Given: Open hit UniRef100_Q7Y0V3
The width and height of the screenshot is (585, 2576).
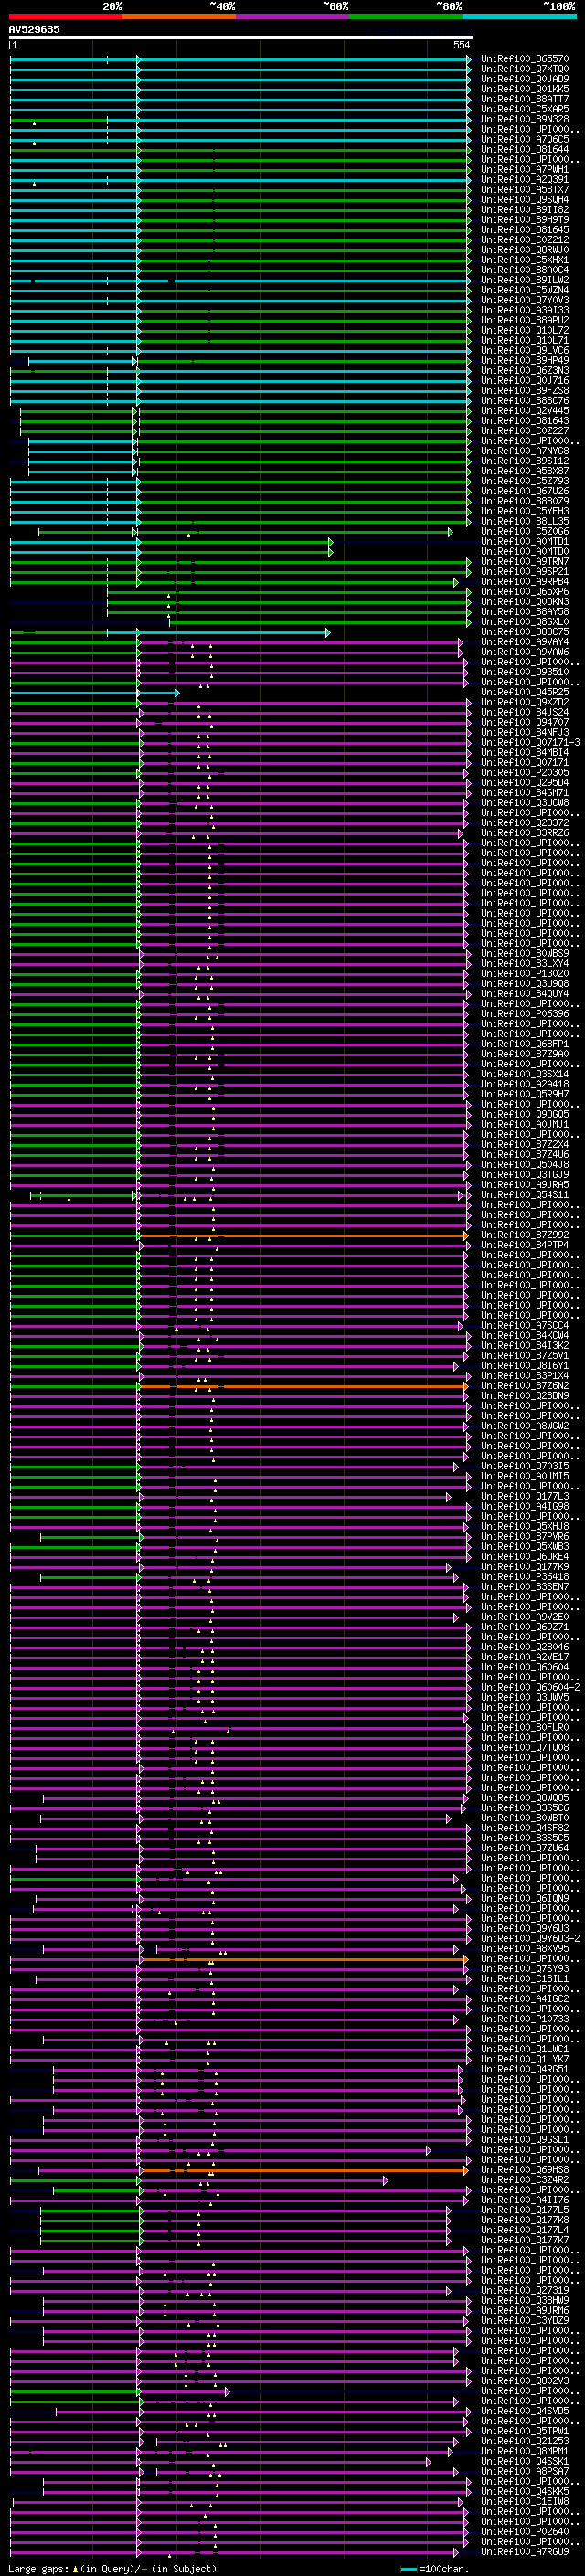Looking at the screenshot, I should pos(525,300).
